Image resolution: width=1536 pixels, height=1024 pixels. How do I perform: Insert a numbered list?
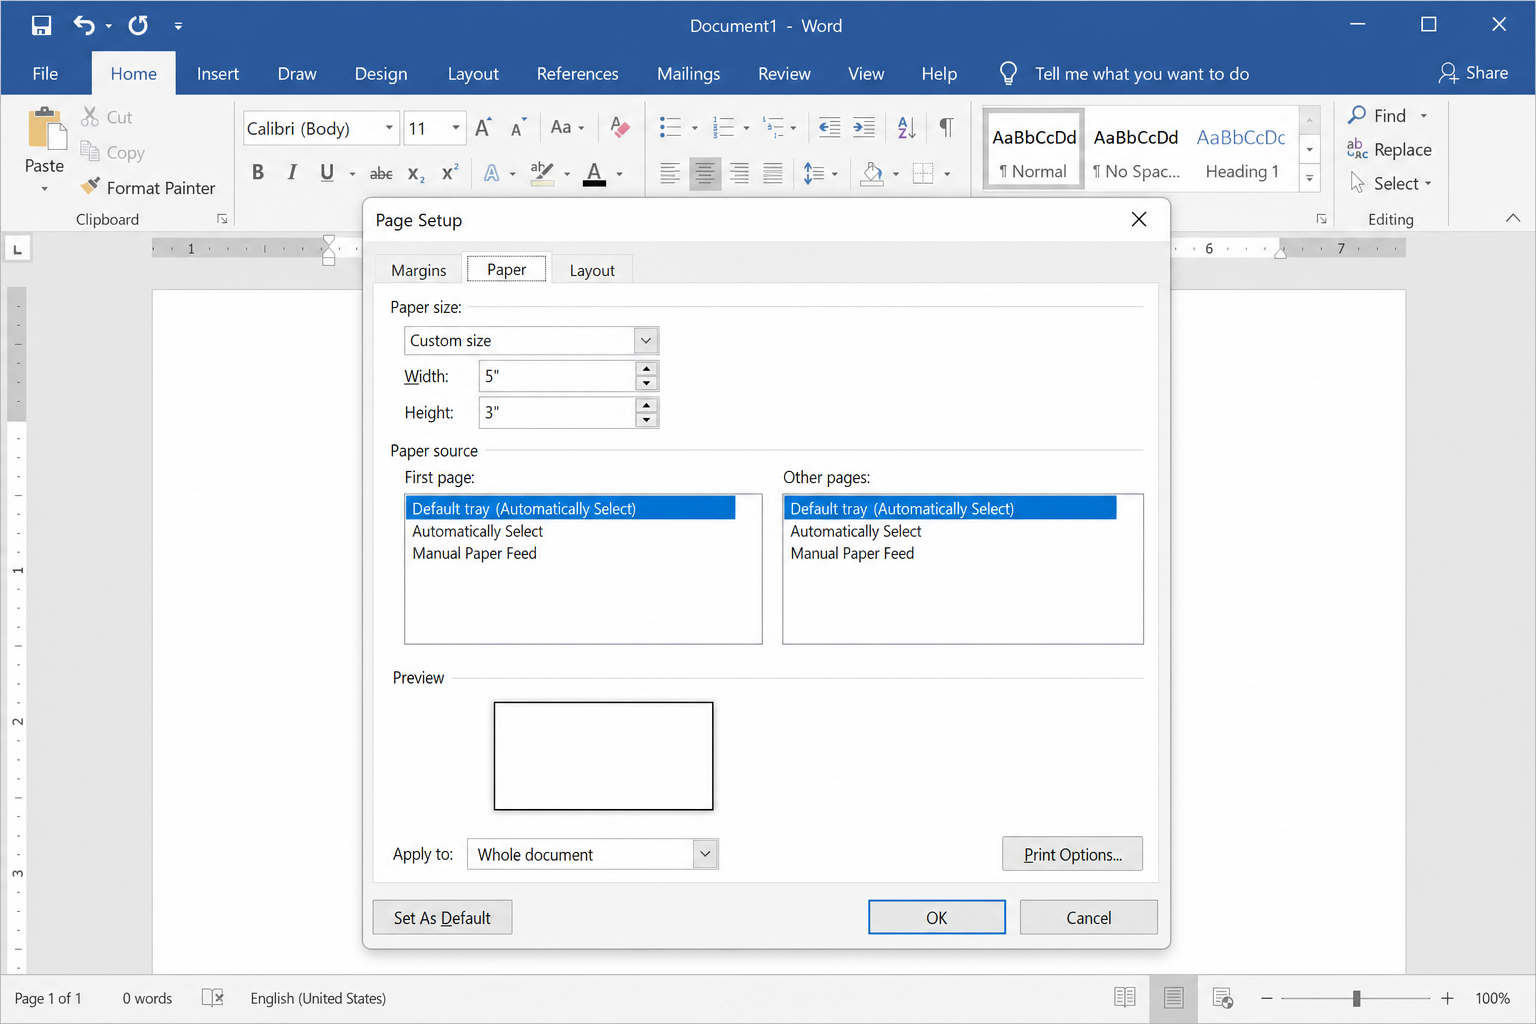pos(723,127)
